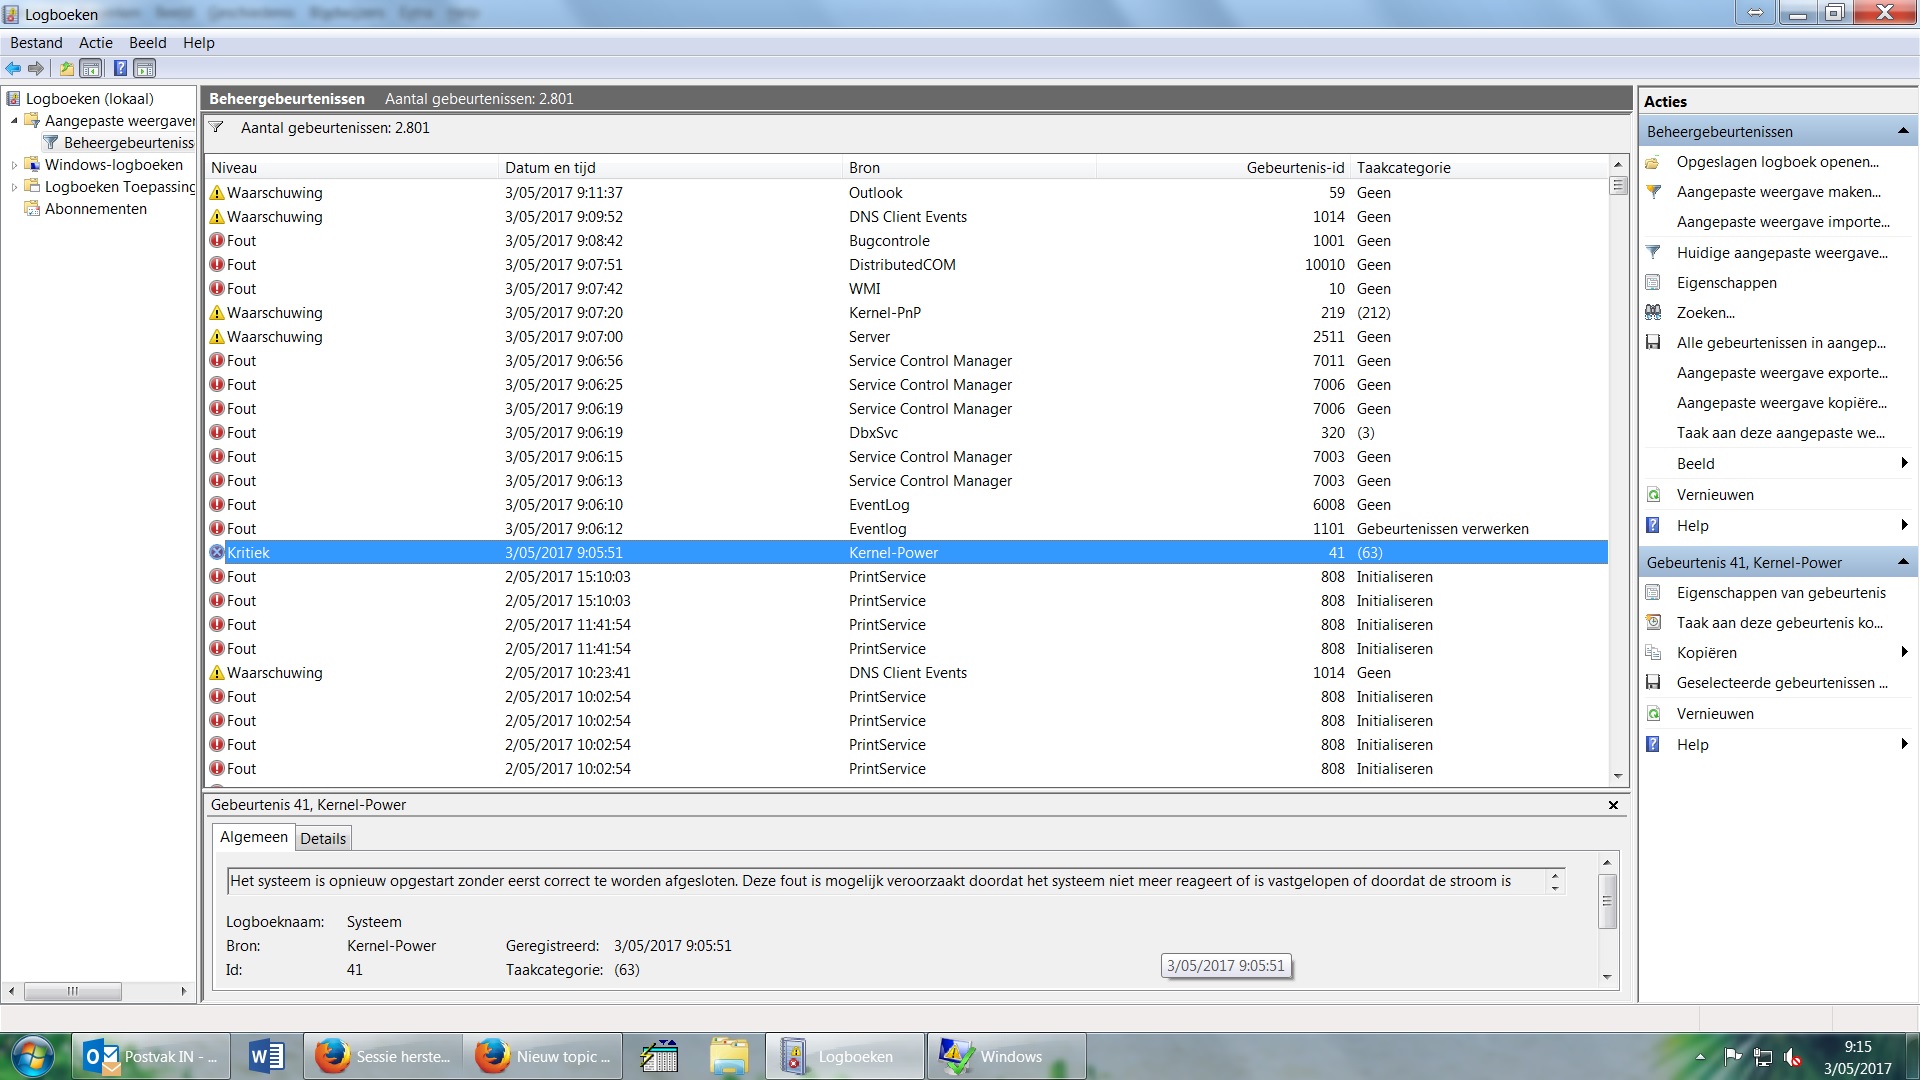Sort by the Bron column header
The image size is (1920, 1080).
click(x=970, y=167)
